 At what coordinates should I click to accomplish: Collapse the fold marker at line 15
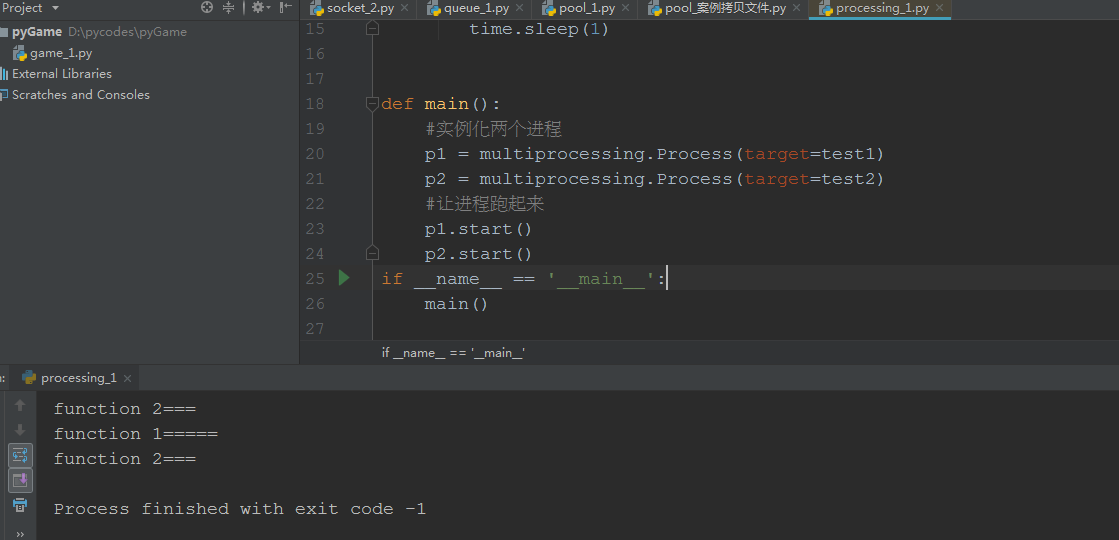(x=372, y=29)
